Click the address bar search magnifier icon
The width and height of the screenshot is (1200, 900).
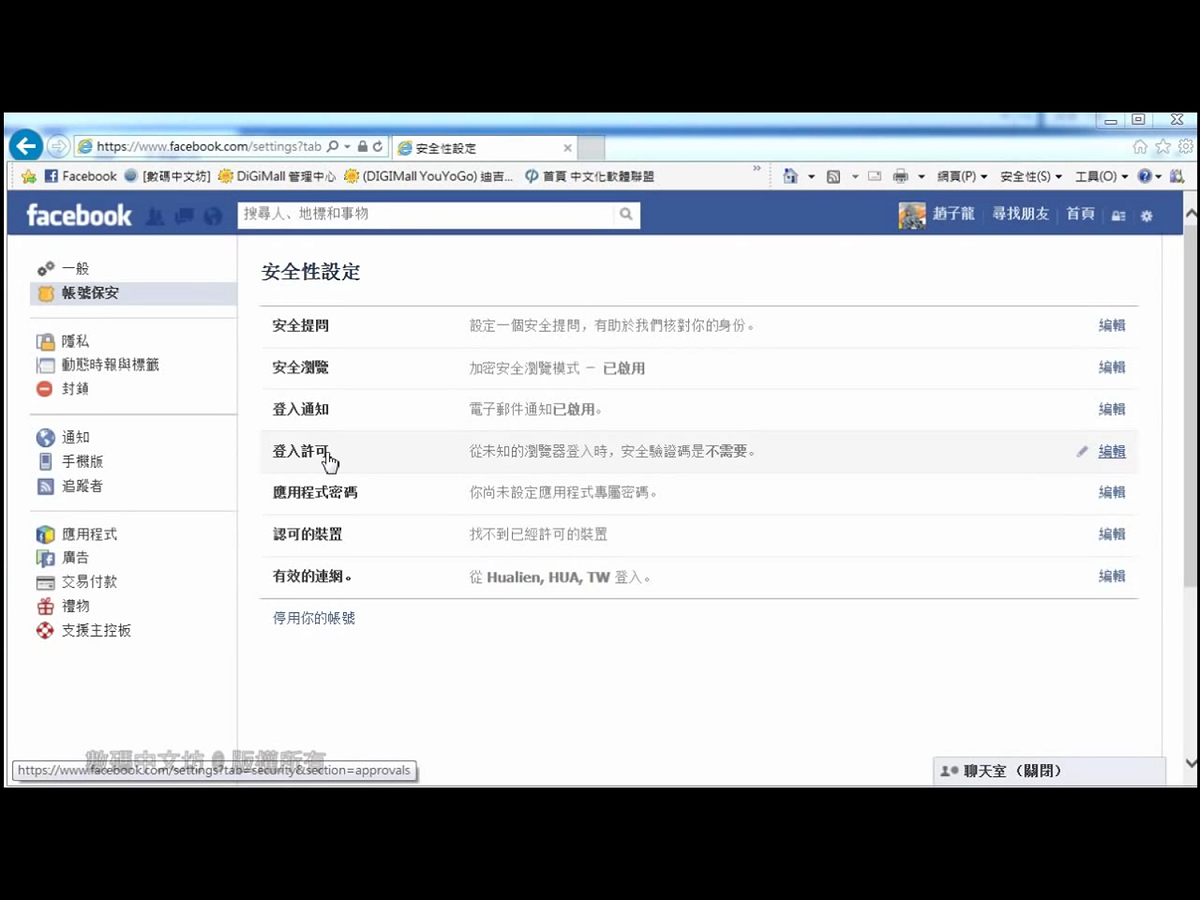(333, 146)
